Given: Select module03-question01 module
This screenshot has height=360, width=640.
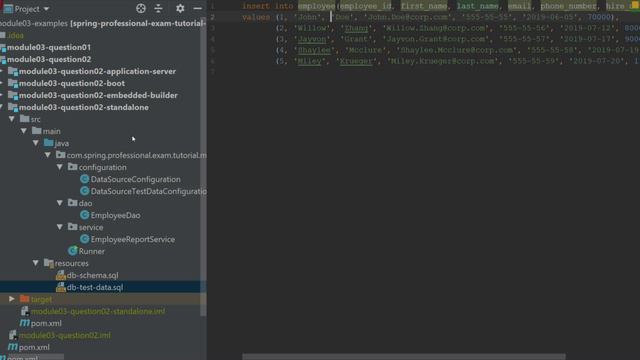Looking at the screenshot, I should click(x=49, y=47).
